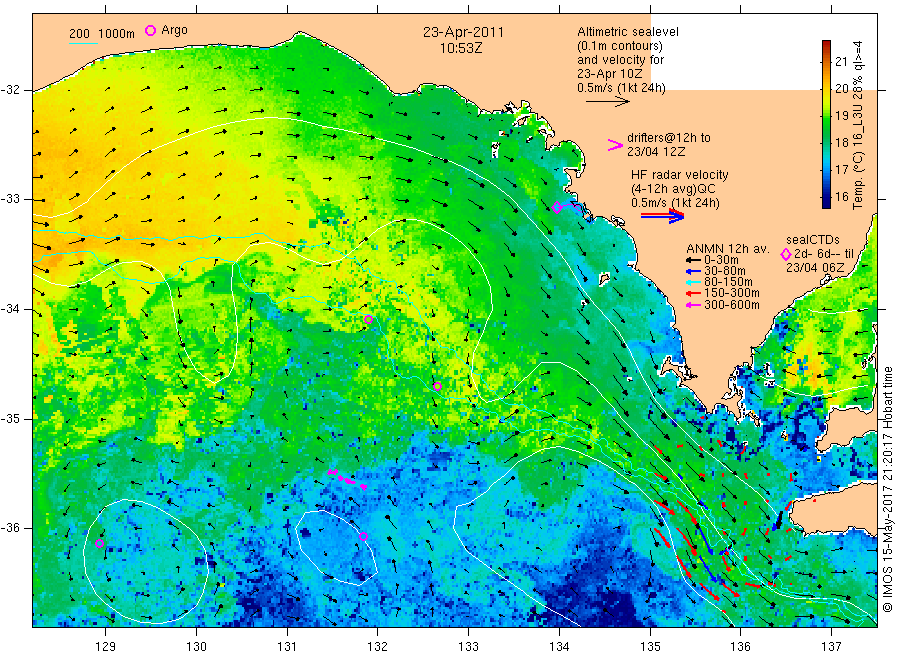900x660 pixels.
Task: Click the 20 degree colorbar tick label
Action: [841, 88]
